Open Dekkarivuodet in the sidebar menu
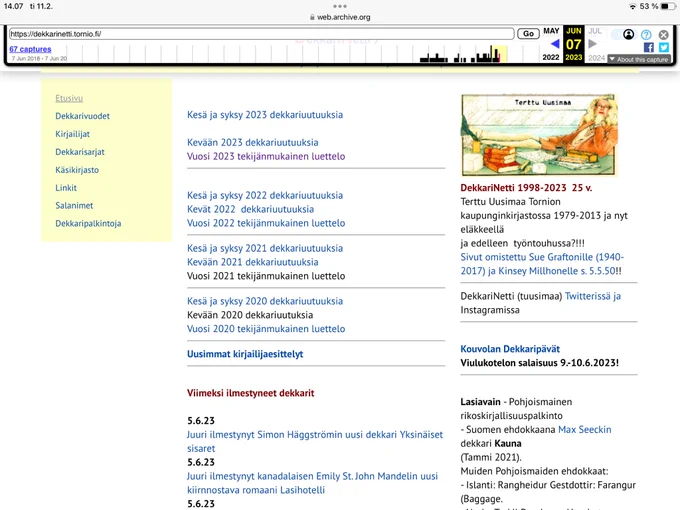The width and height of the screenshot is (680, 510). tap(82, 116)
